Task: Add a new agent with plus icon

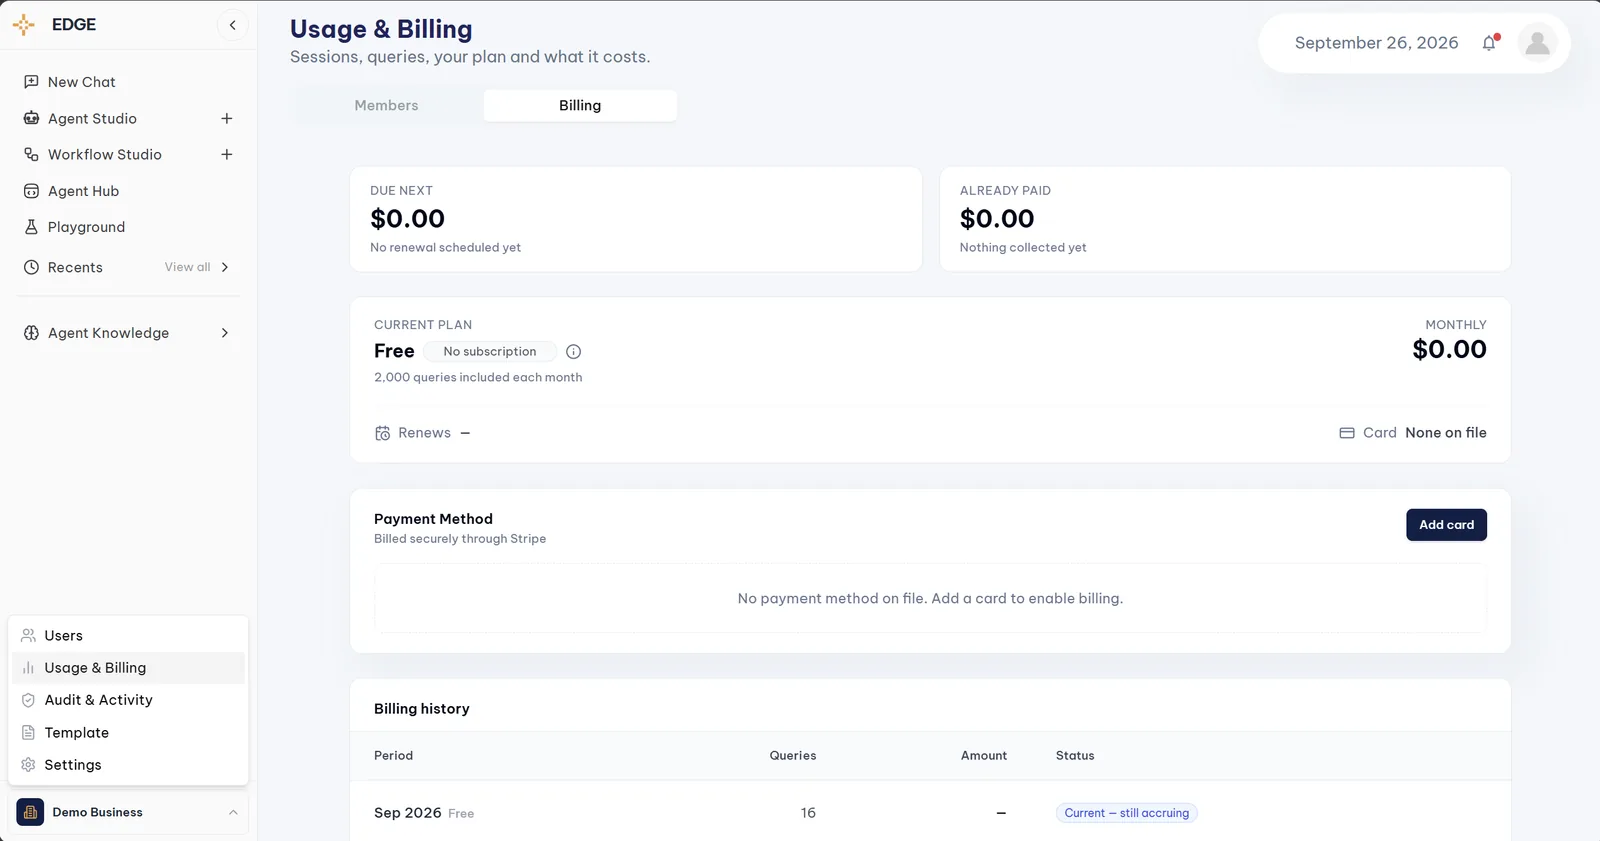Action: (x=227, y=118)
